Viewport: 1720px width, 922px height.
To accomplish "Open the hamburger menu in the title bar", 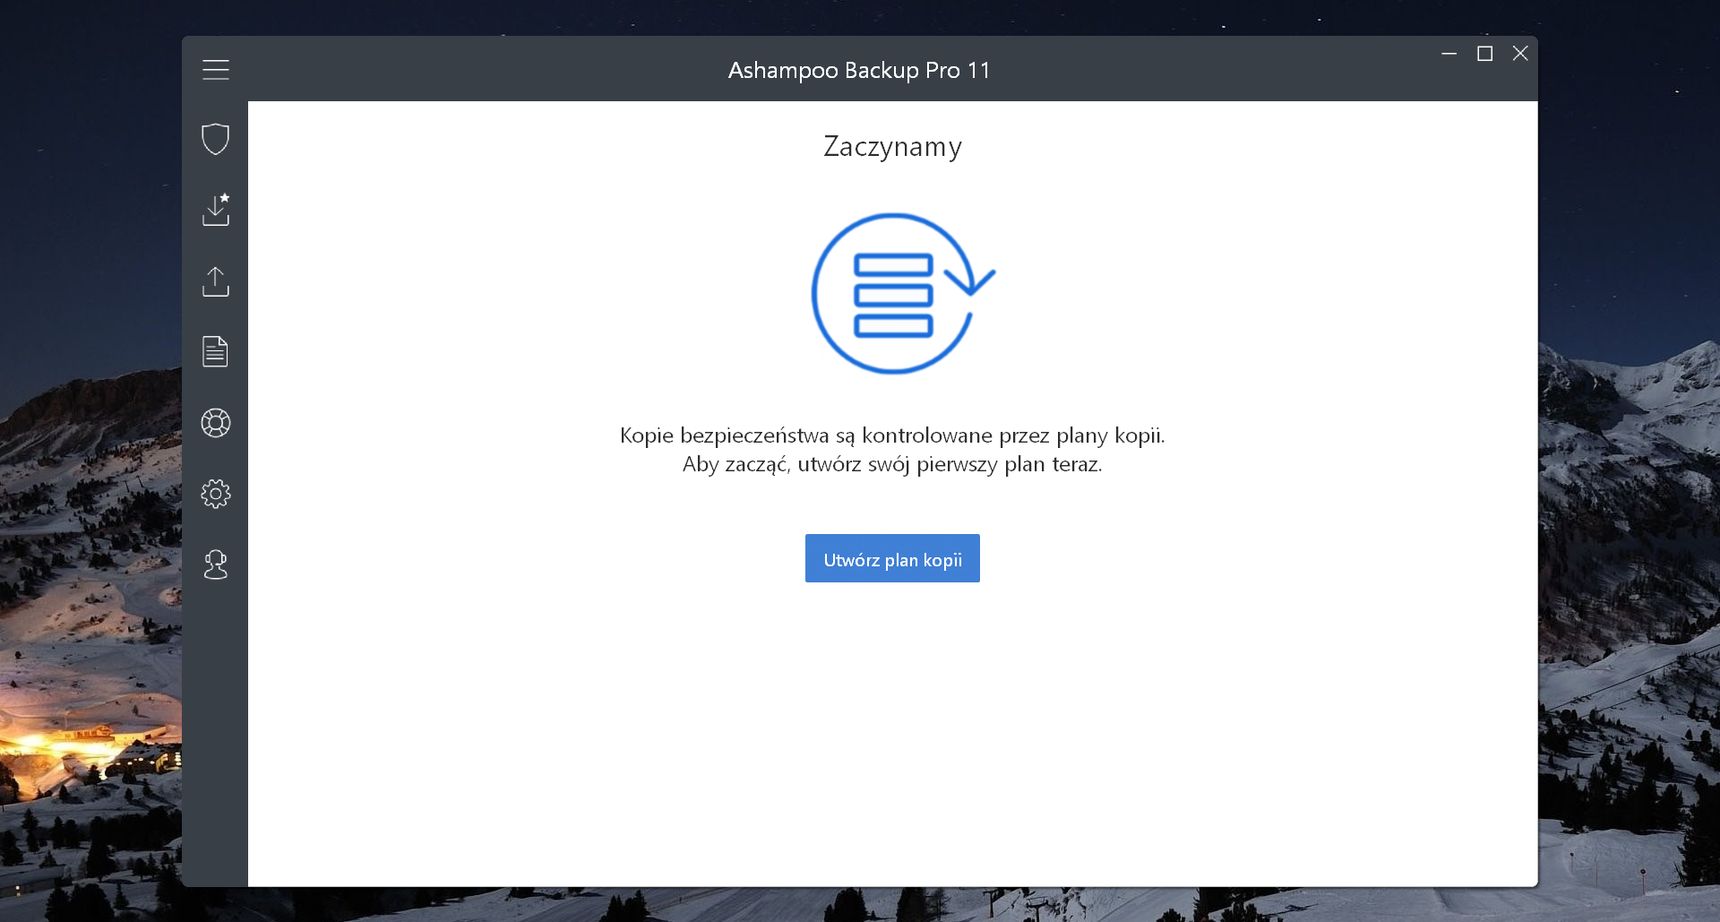I will tap(215, 69).
